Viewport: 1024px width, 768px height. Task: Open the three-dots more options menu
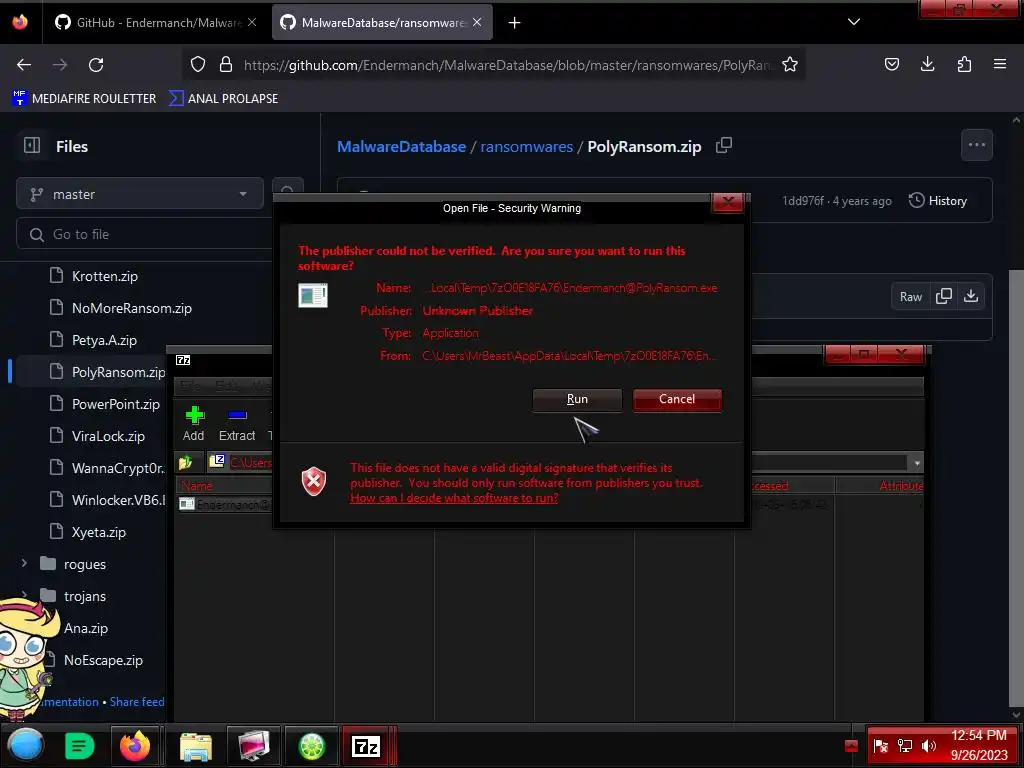[x=976, y=145]
